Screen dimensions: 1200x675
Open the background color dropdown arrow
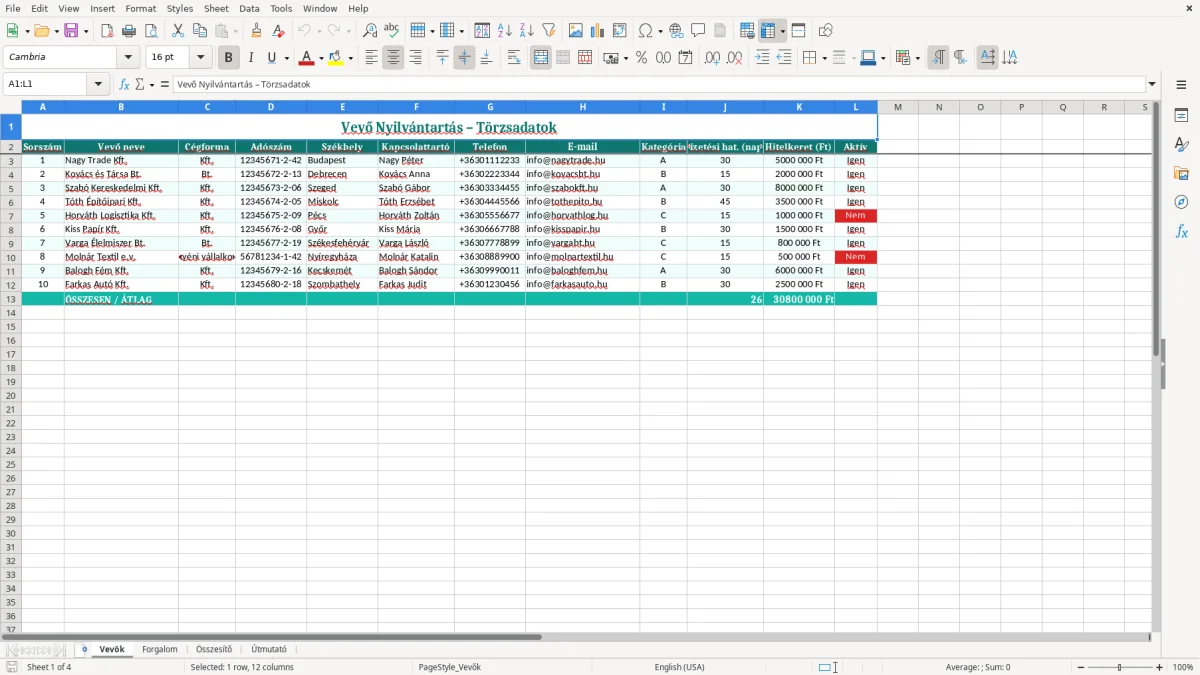click(x=351, y=58)
